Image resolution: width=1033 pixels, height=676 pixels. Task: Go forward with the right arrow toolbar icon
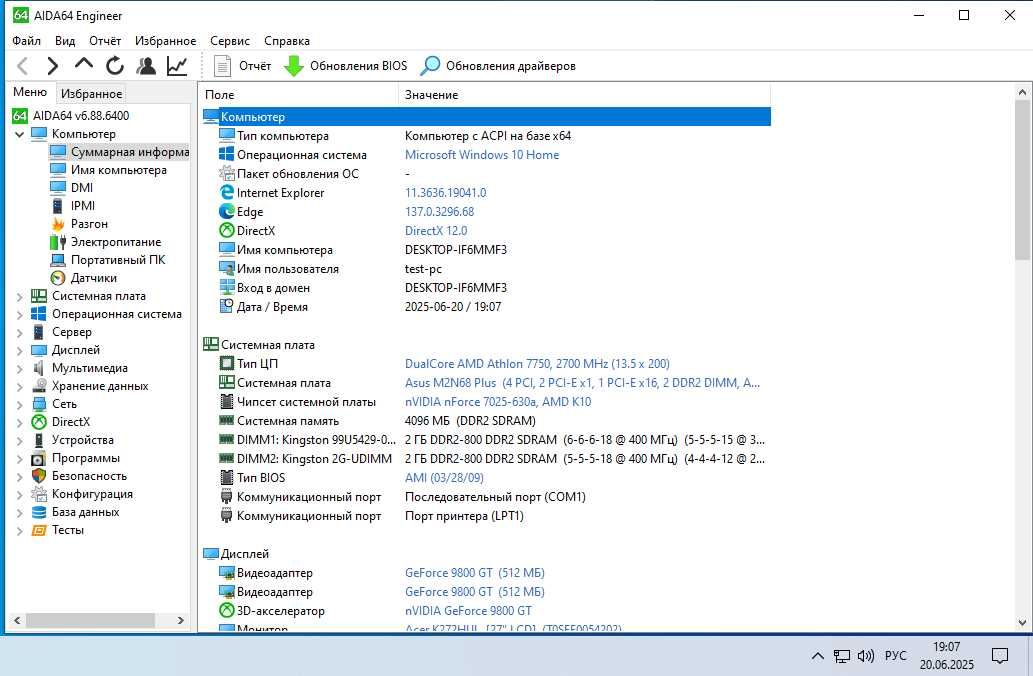click(53, 66)
